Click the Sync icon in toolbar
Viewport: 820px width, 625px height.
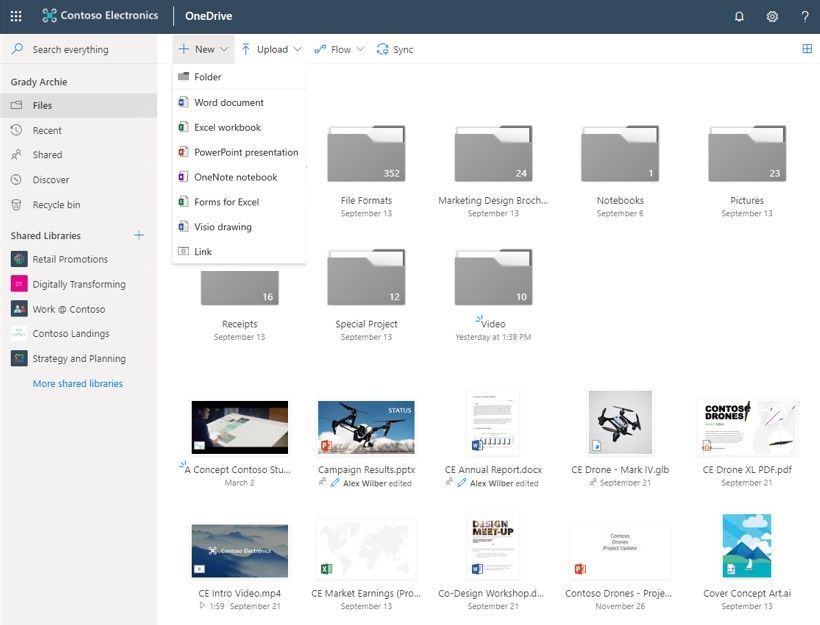tap(382, 49)
